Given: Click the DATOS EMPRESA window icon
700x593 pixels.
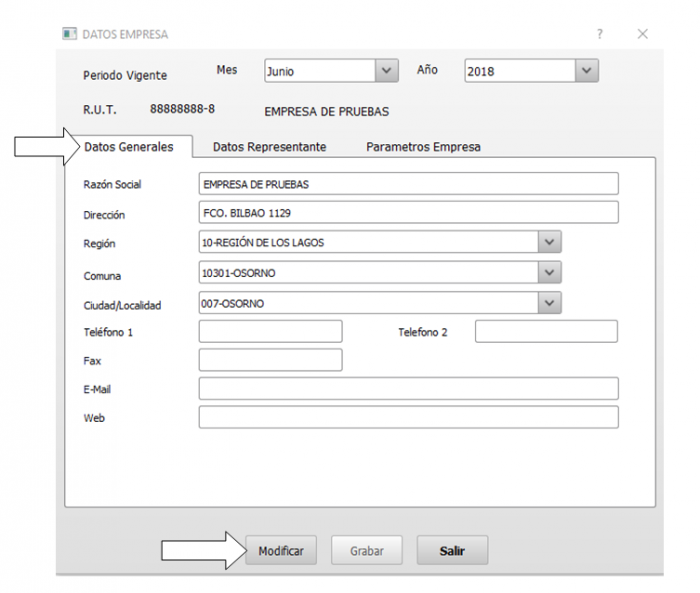Looking at the screenshot, I should click(70, 34).
